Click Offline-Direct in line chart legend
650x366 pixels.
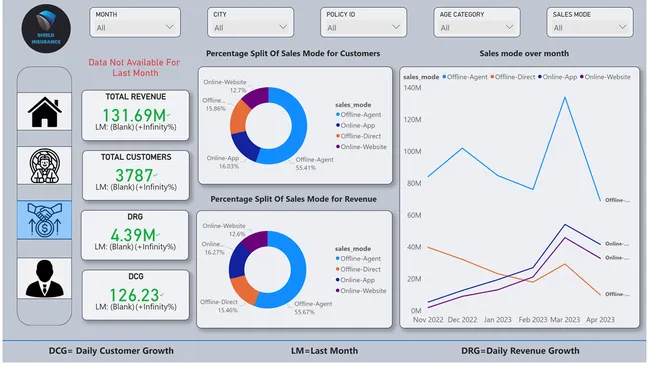[x=513, y=77]
